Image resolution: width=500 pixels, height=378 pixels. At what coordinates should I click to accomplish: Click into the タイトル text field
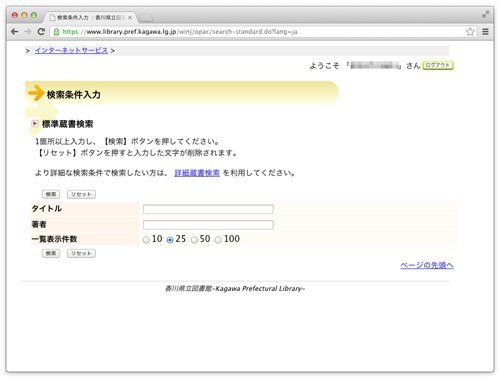[208, 209]
